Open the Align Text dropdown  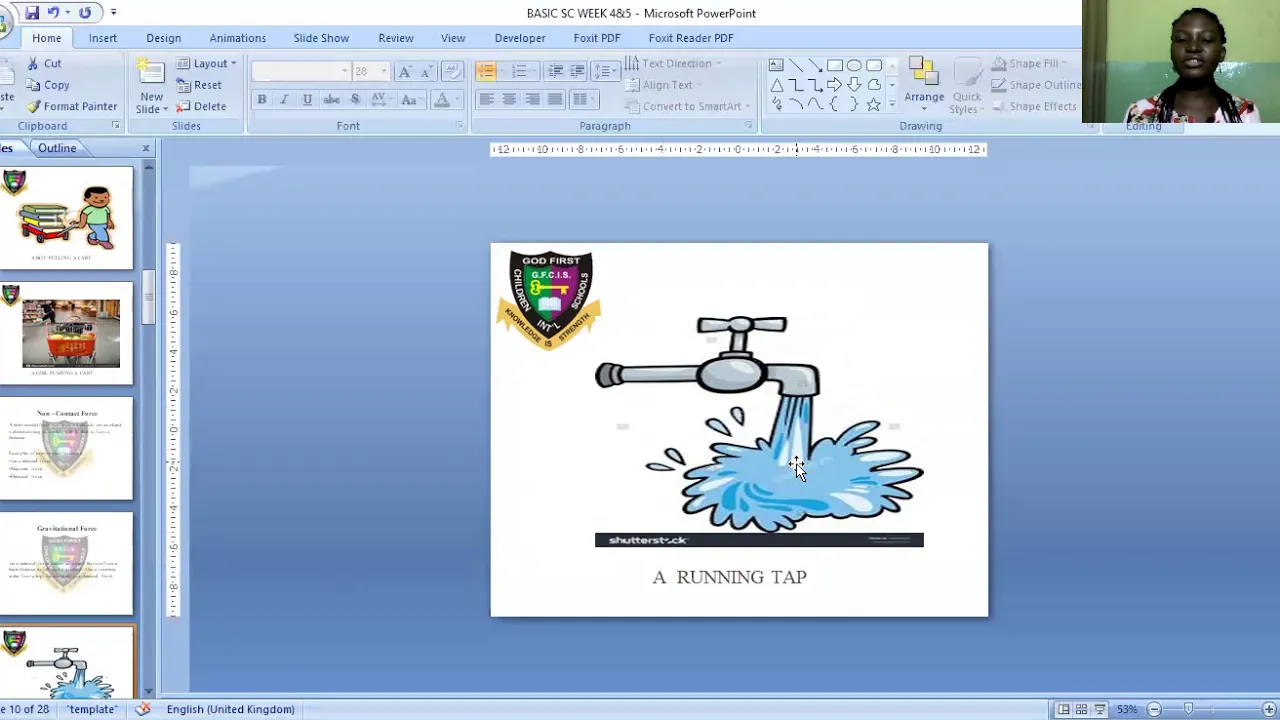point(664,85)
